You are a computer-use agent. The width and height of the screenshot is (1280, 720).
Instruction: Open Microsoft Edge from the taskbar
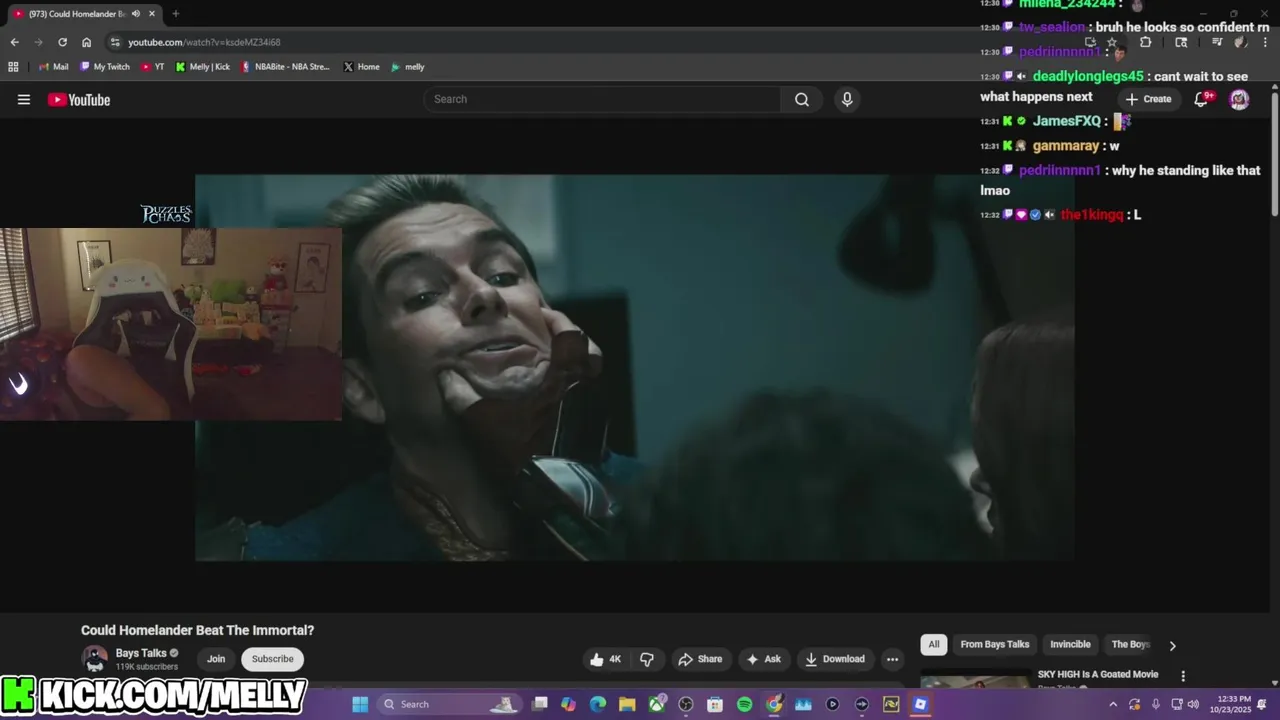coord(598,704)
